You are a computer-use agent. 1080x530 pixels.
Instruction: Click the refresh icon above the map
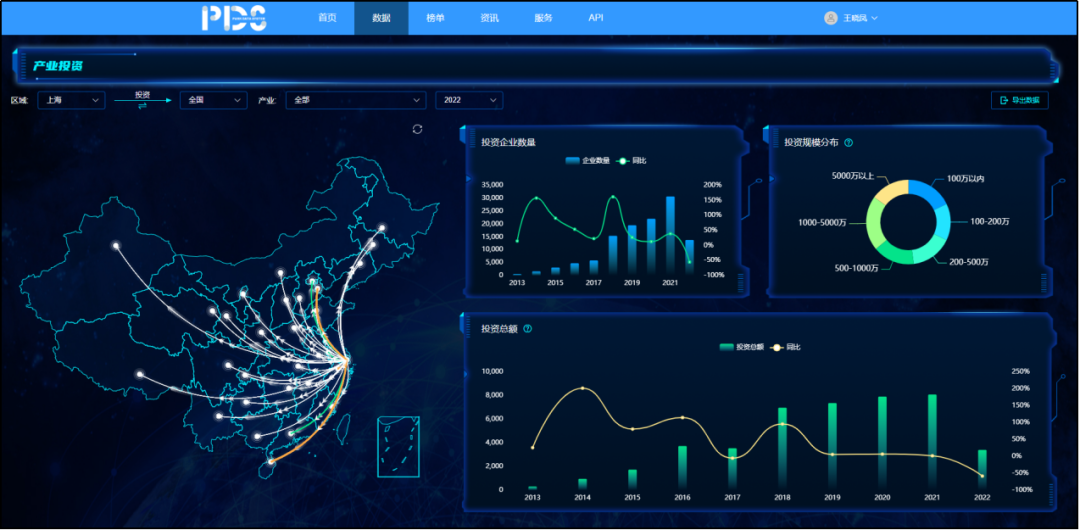click(x=417, y=129)
